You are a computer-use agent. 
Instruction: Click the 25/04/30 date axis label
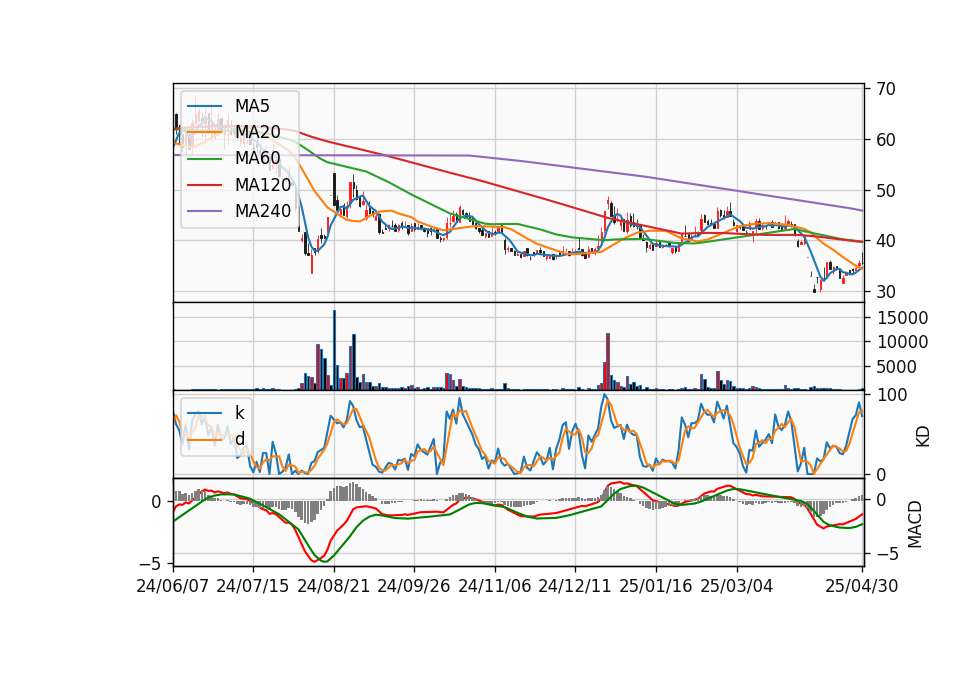862,586
